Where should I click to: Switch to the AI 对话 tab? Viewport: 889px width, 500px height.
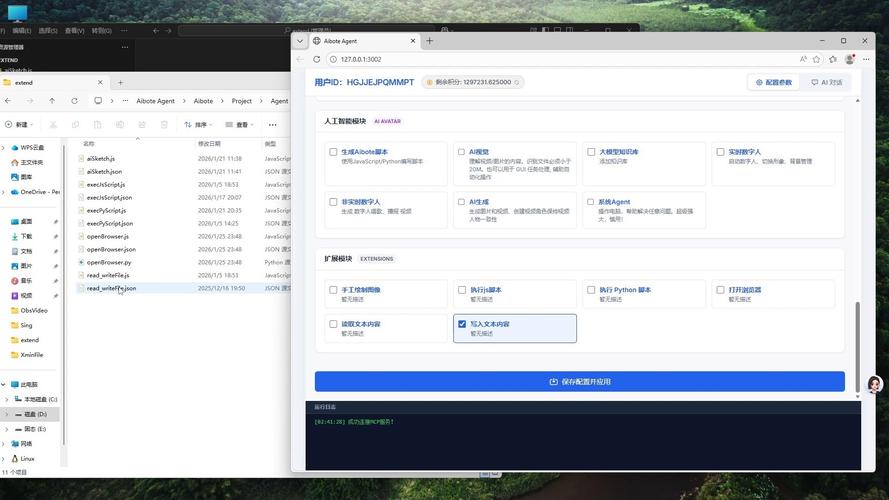[826, 82]
